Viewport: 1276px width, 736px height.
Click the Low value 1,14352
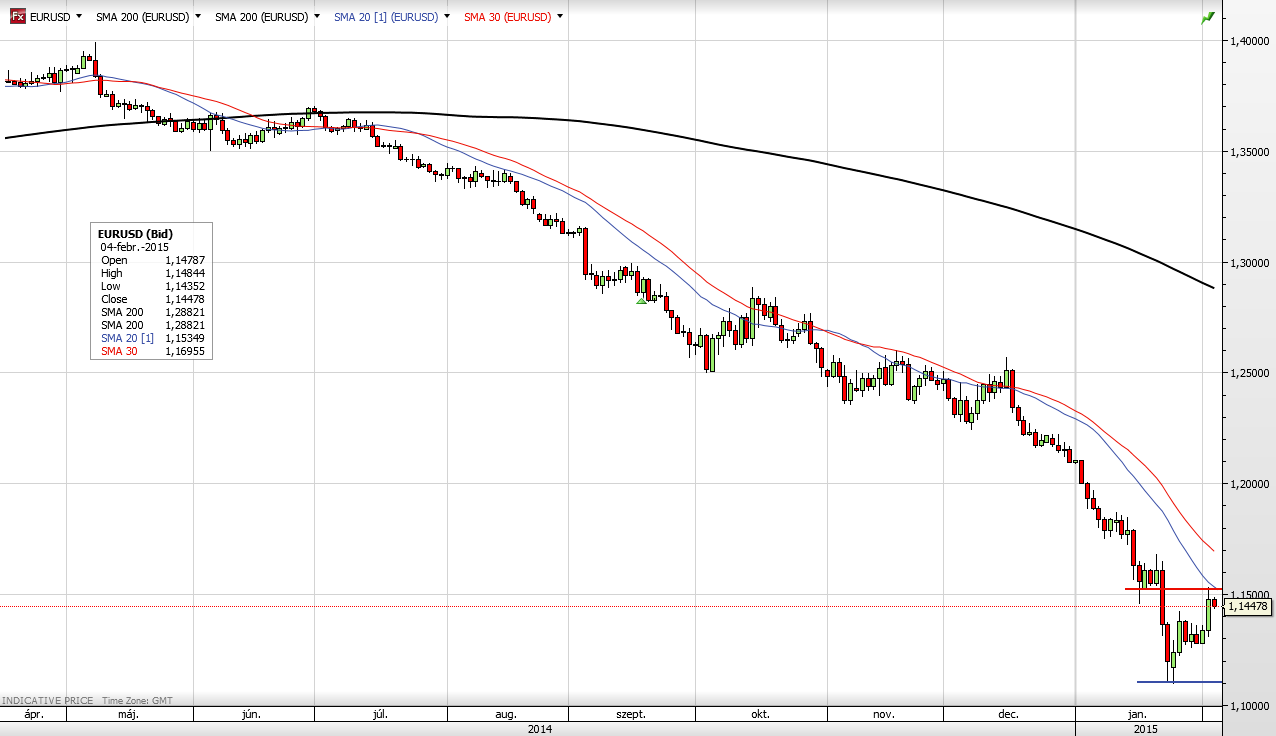(185, 286)
